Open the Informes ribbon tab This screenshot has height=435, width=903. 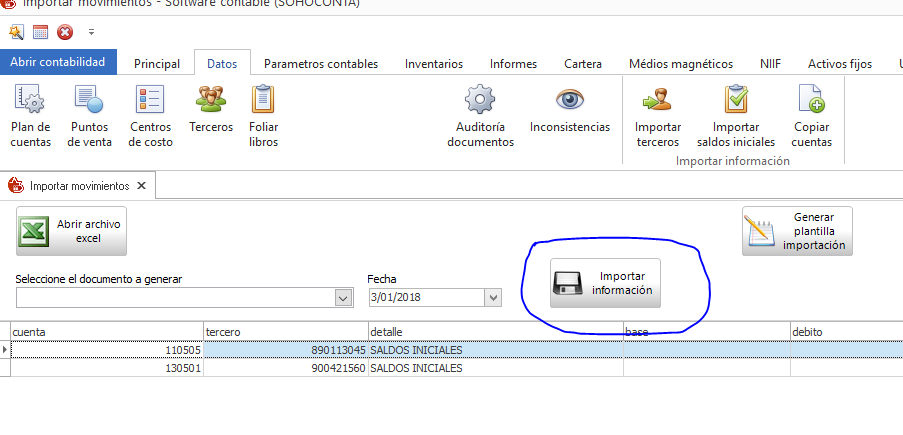point(513,64)
